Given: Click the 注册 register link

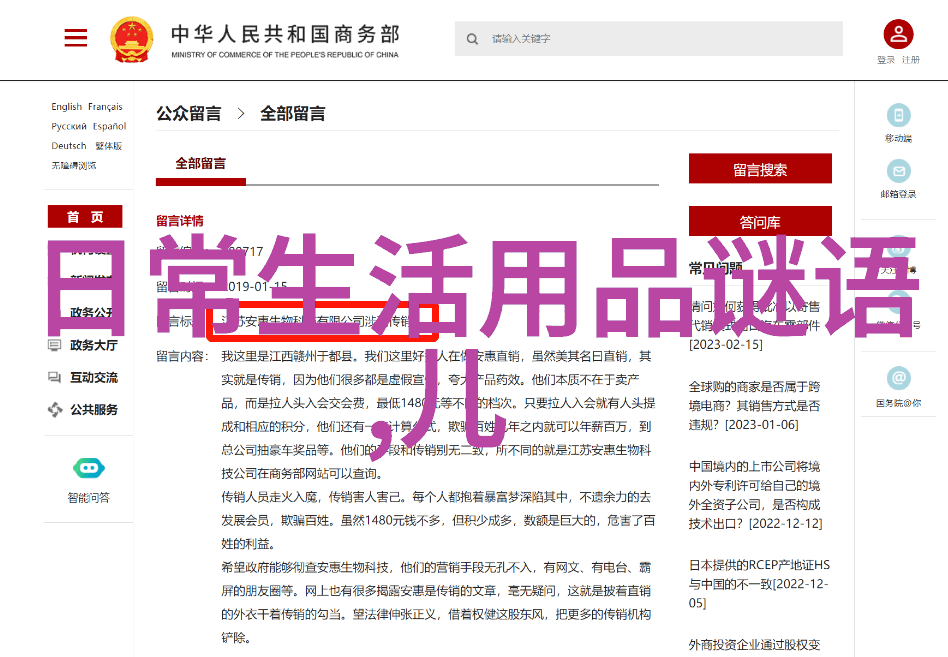Looking at the screenshot, I should (x=910, y=60).
